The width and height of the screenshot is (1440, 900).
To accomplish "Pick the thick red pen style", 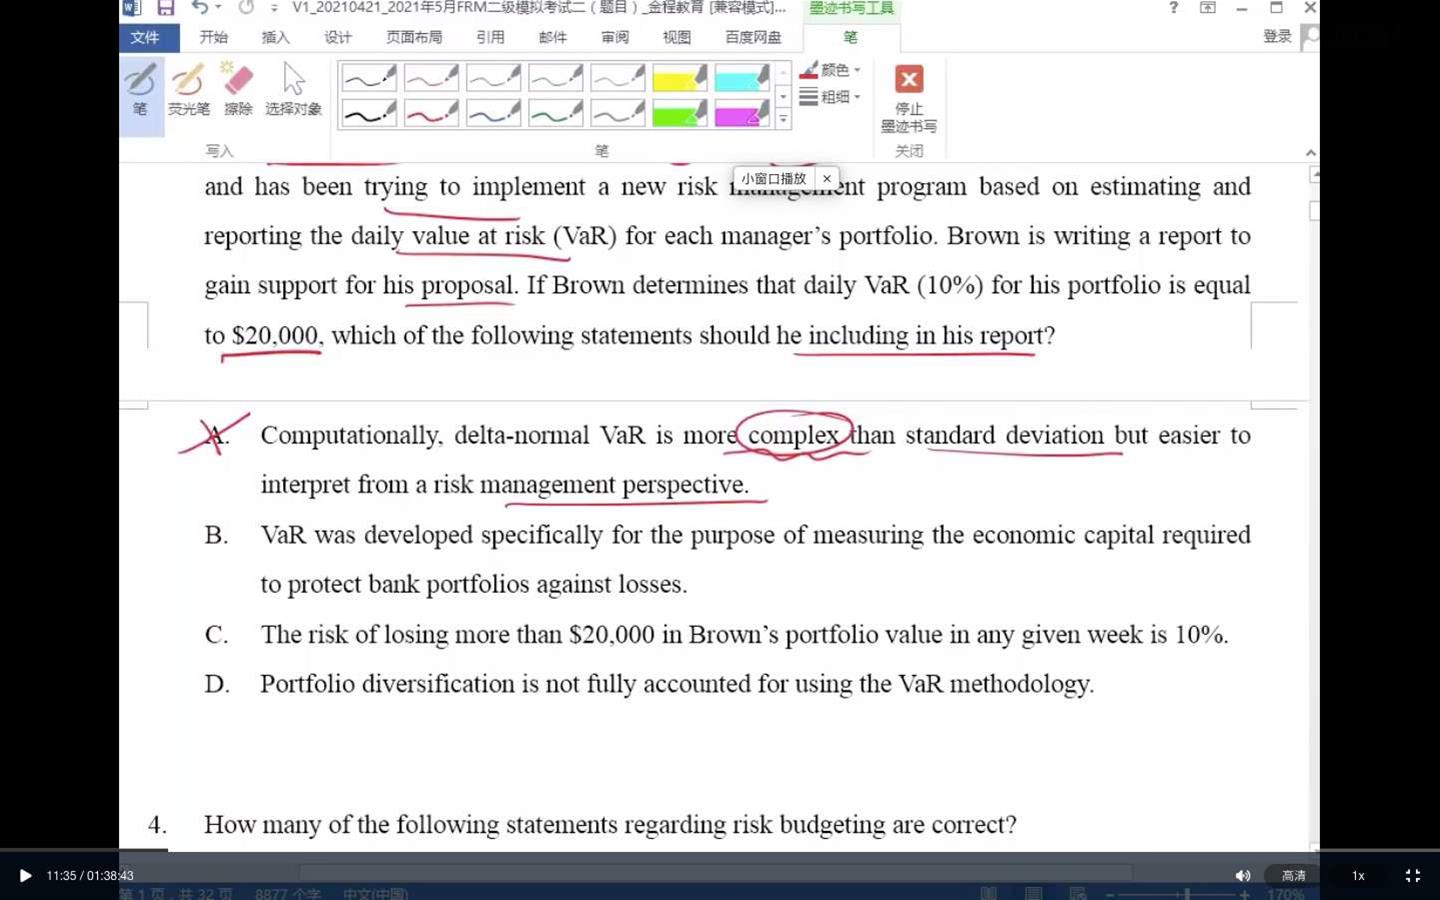I will pos(431,113).
